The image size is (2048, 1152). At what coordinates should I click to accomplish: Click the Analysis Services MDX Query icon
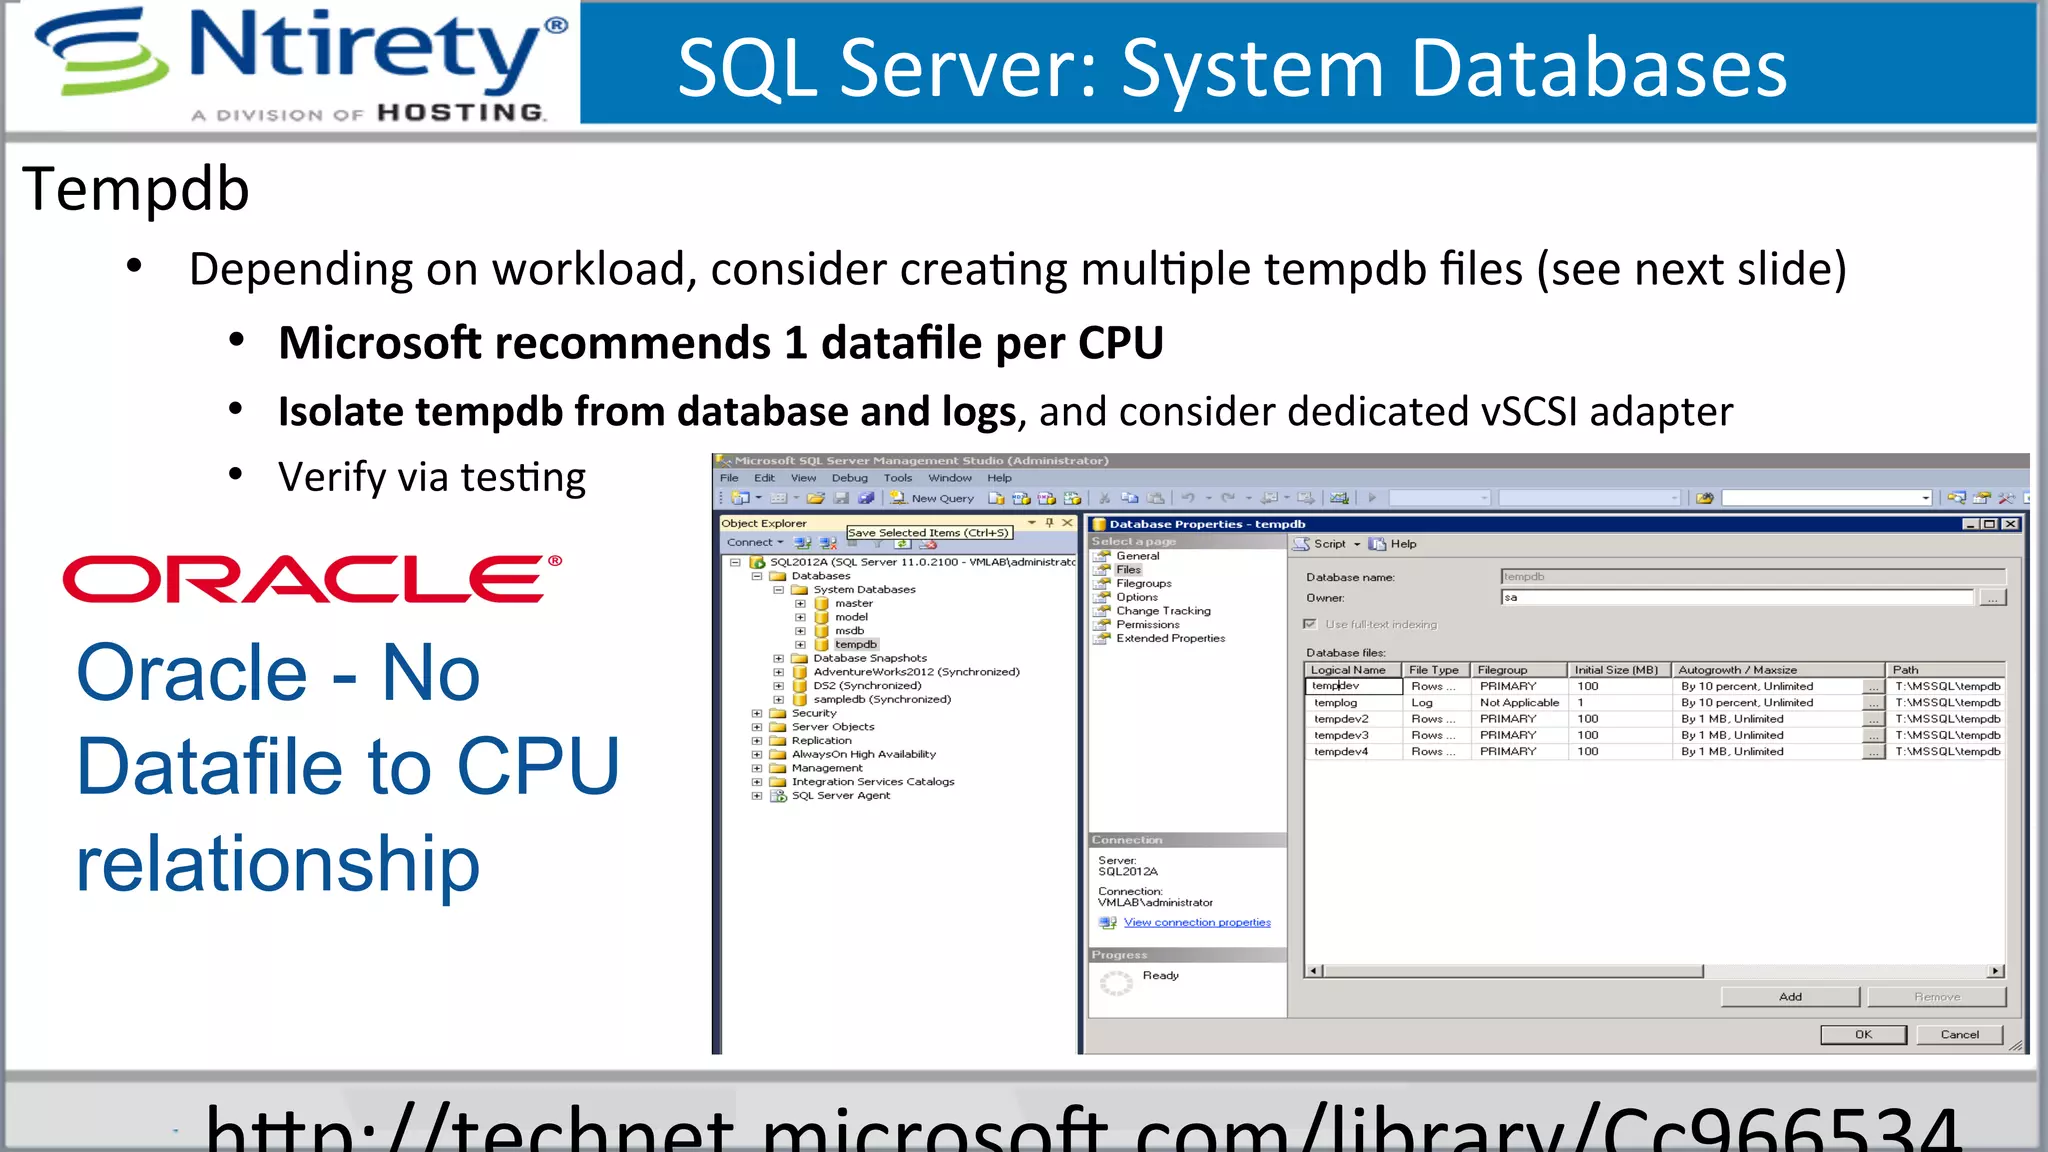click(x=1021, y=498)
